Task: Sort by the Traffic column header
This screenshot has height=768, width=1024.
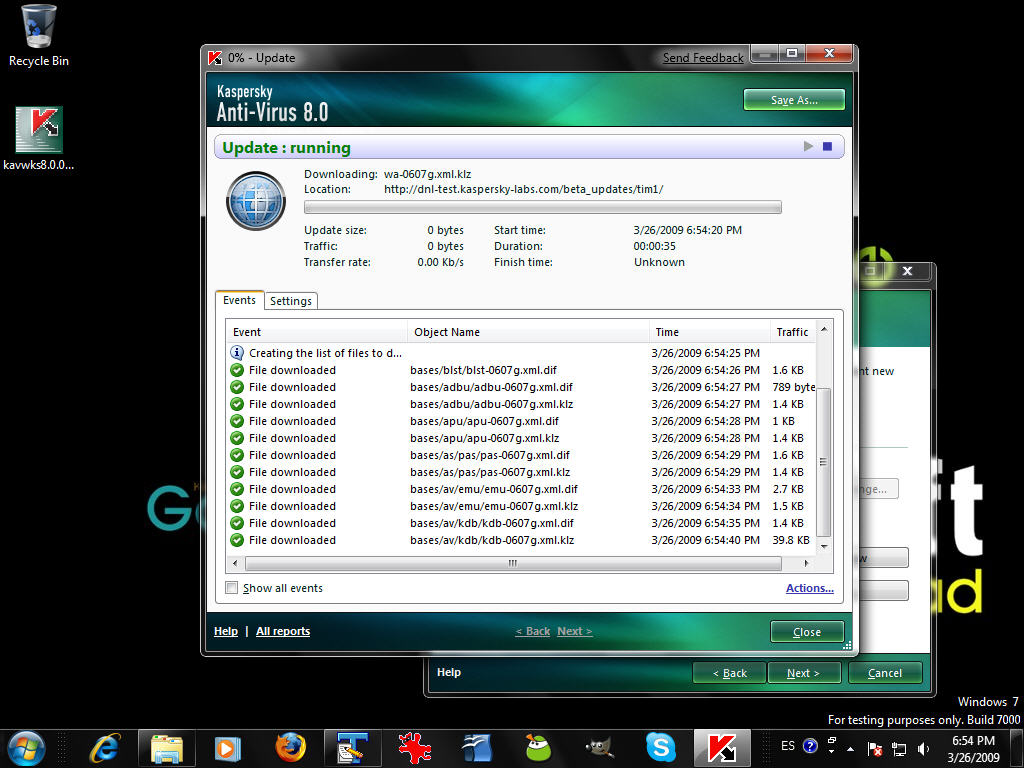Action: pos(793,332)
